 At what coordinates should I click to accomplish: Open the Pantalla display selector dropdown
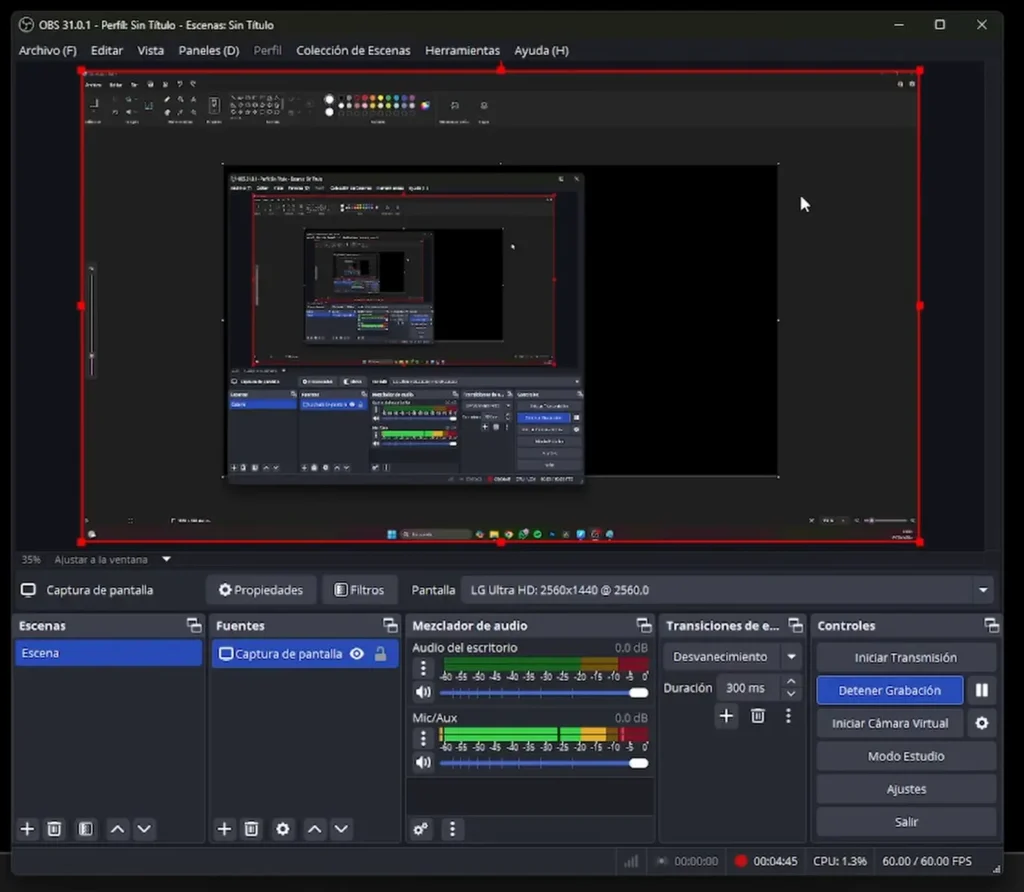pyautogui.click(x=720, y=590)
